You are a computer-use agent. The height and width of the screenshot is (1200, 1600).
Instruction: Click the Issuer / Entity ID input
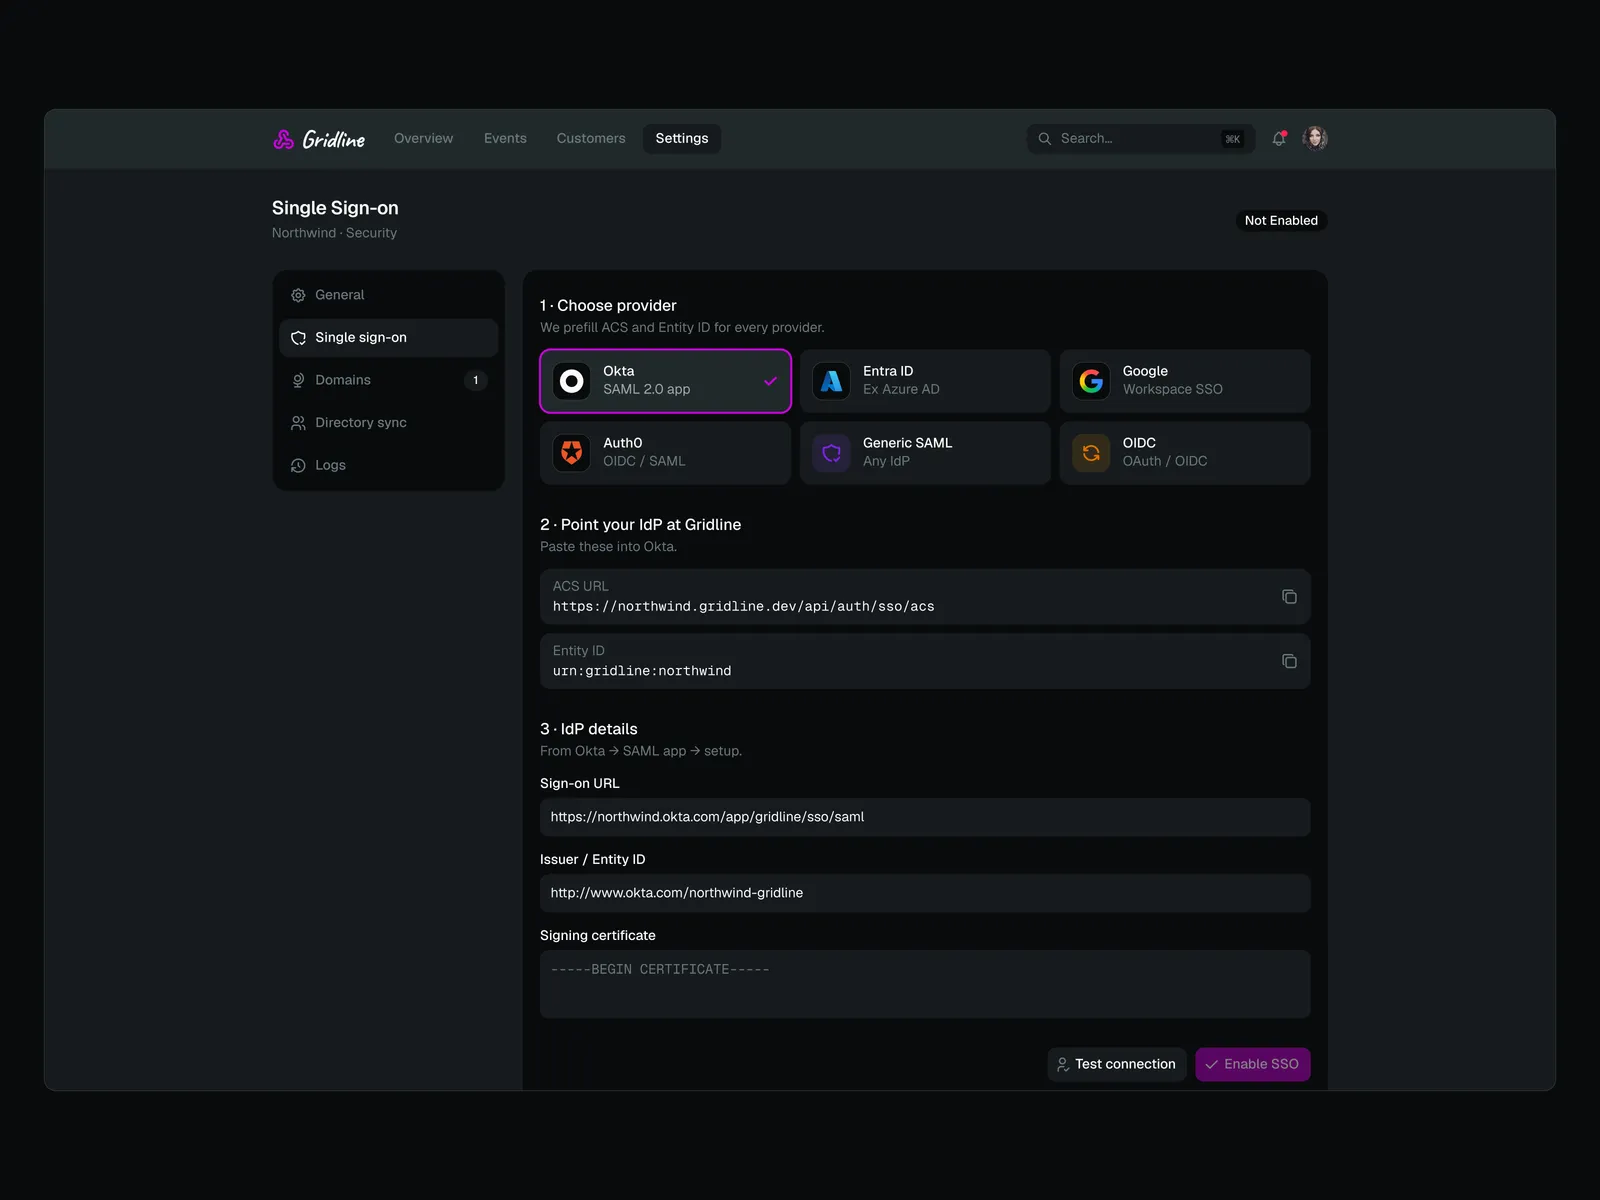[x=925, y=893]
